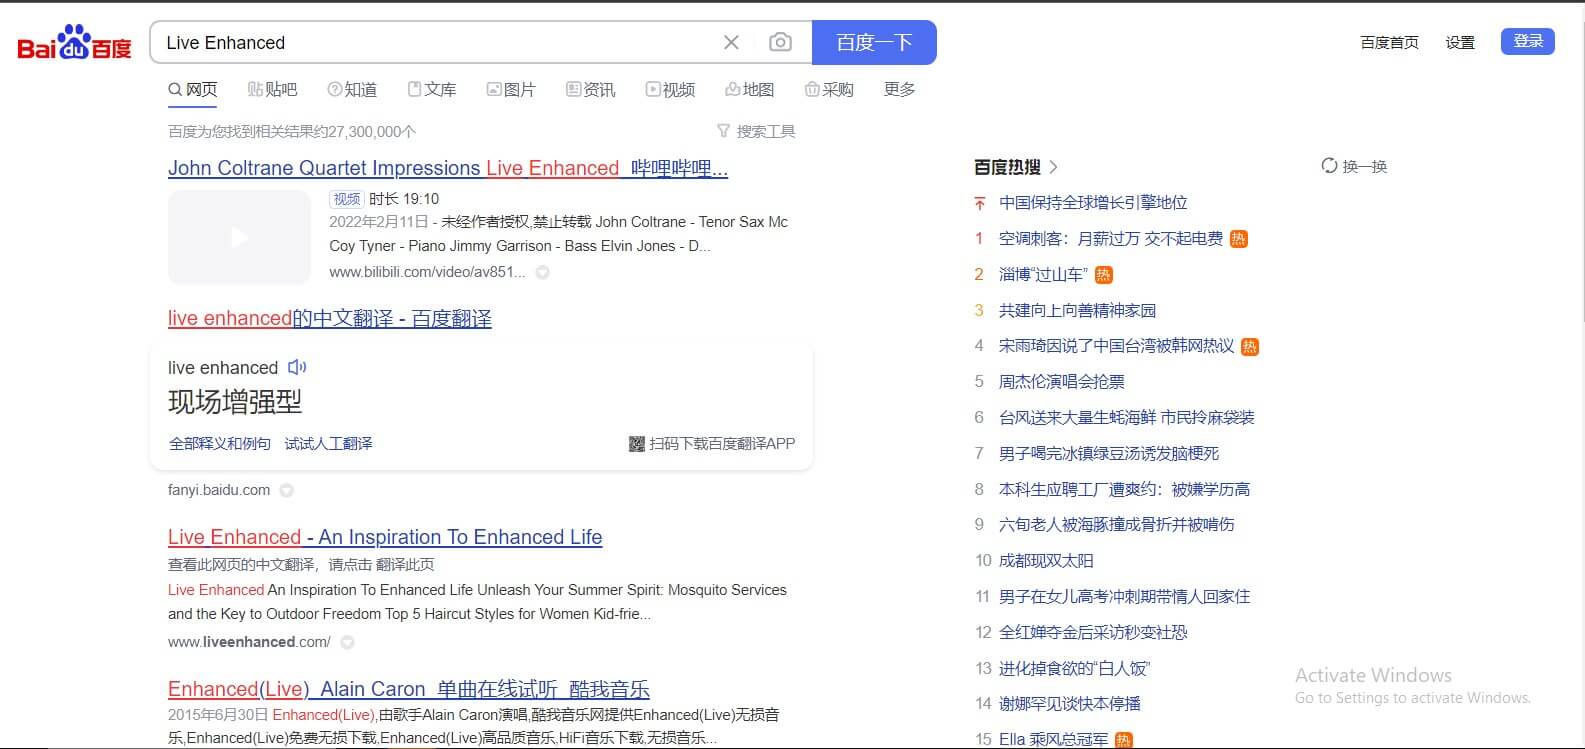Open 本科生应聘工厂遭爽约 topic
1585x749 pixels.
click(1125, 489)
